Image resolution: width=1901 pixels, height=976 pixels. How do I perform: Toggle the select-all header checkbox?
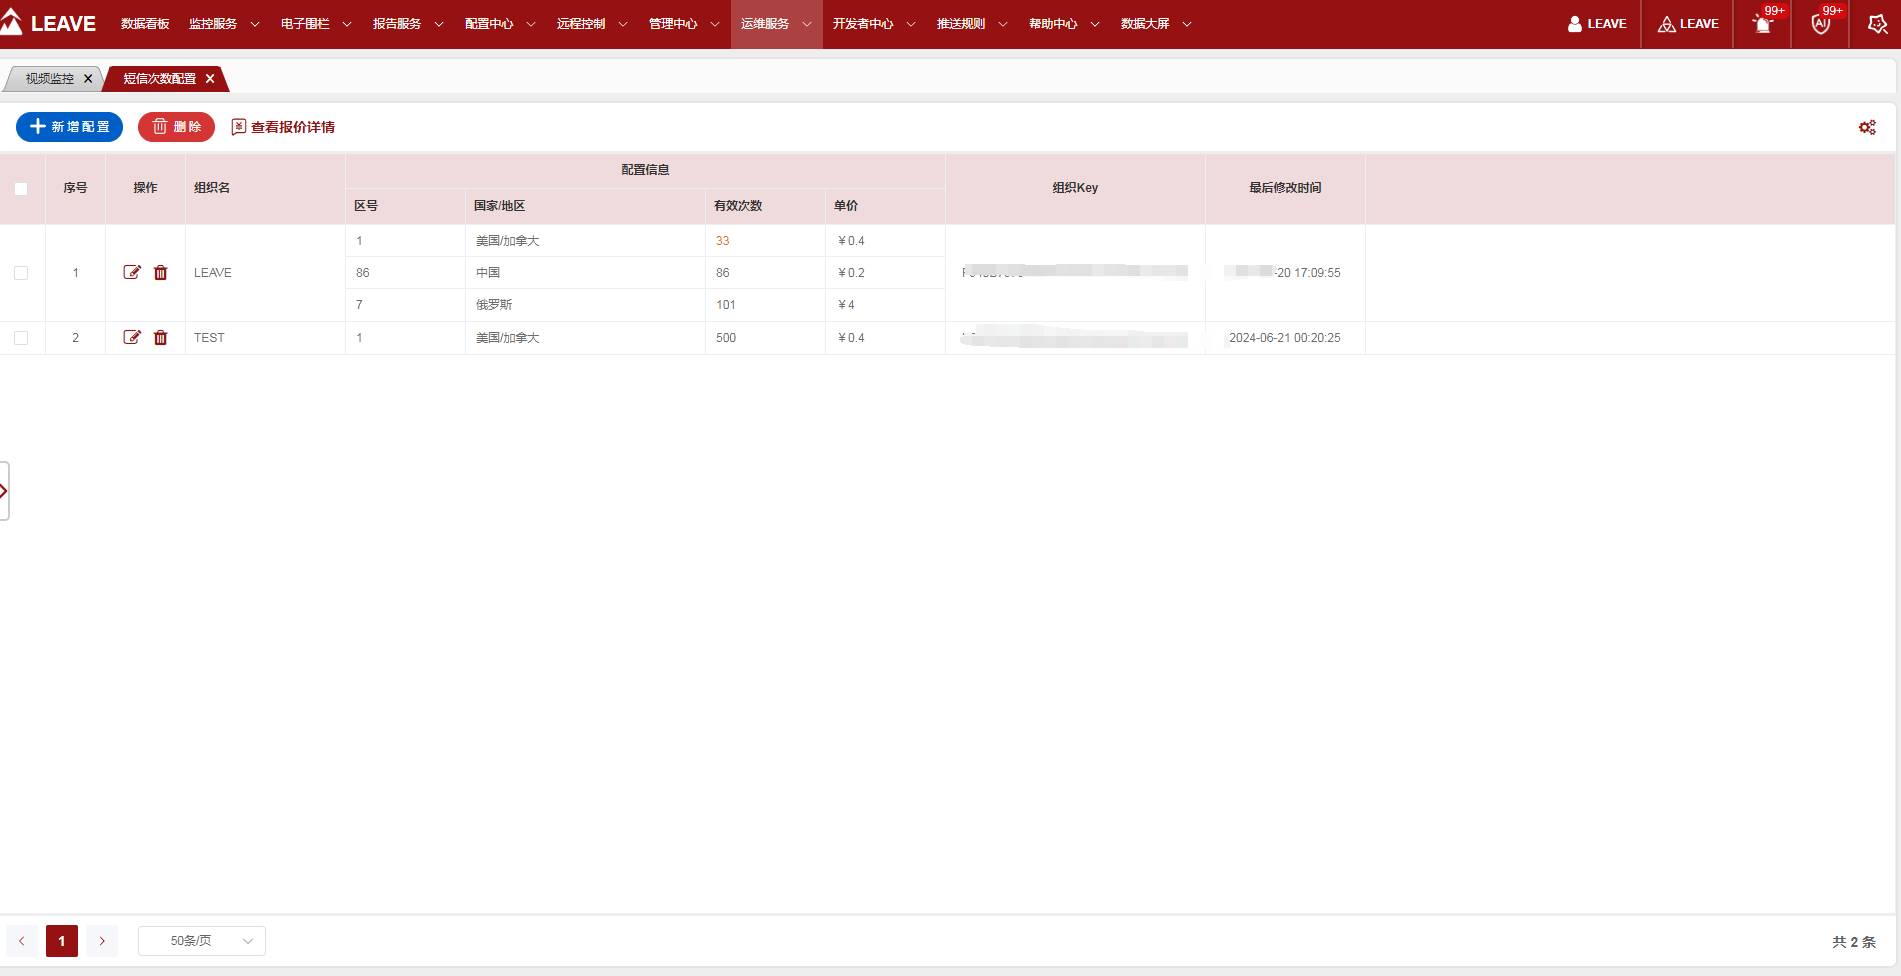coord(21,189)
